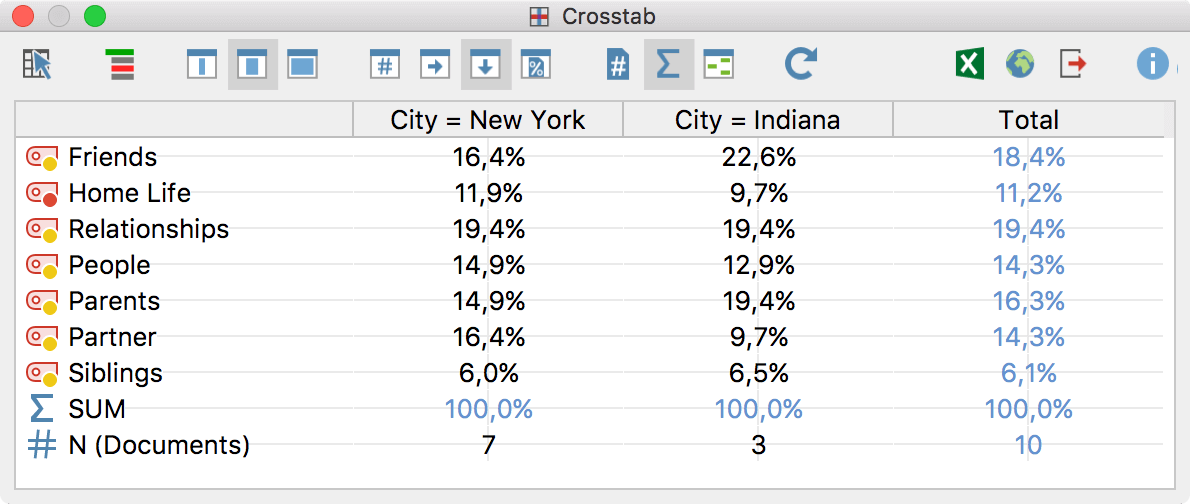Select the Friends row label
Viewport: 1190px width, 504px height.
pyautogui.click(x=112, y=157)
